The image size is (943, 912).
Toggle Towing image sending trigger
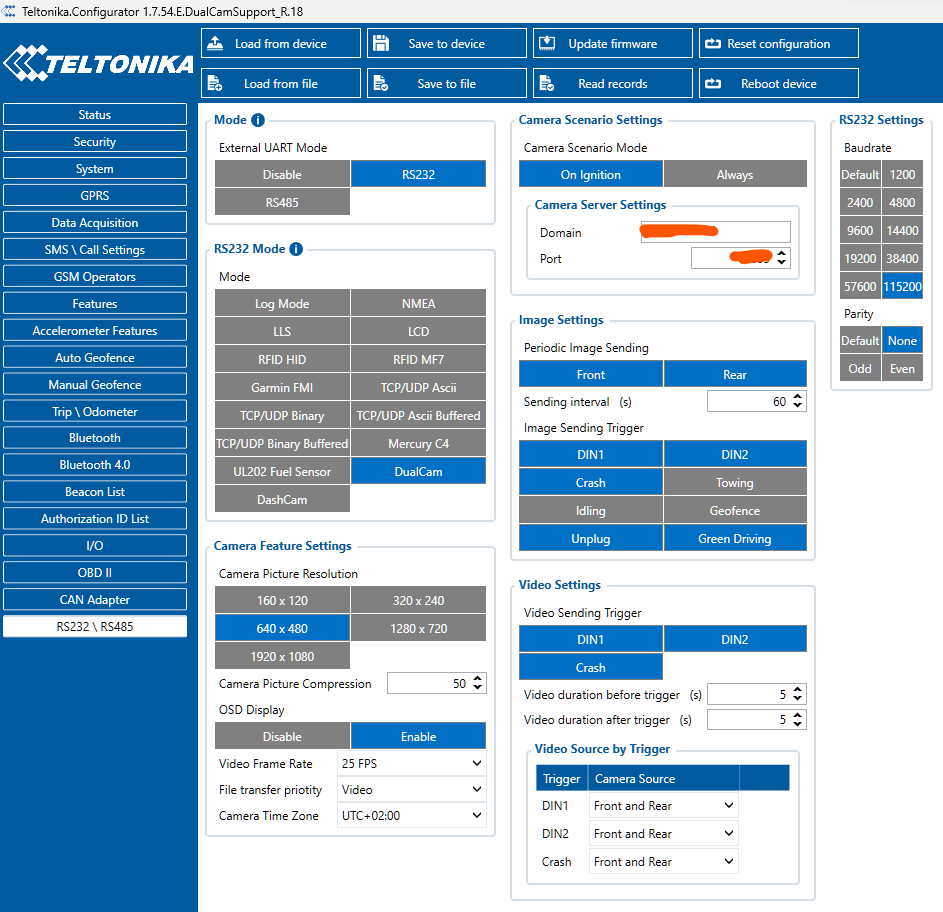pyautogui.click(x=735, y=482)
